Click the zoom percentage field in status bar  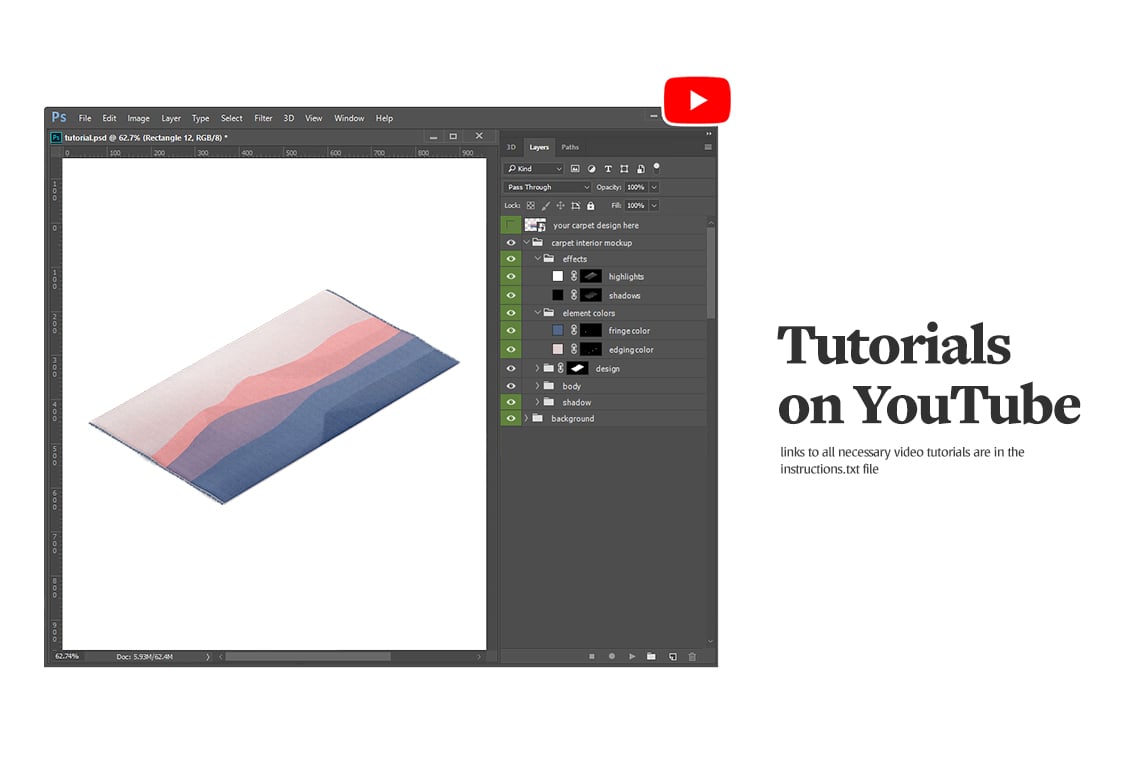[67, 657]
